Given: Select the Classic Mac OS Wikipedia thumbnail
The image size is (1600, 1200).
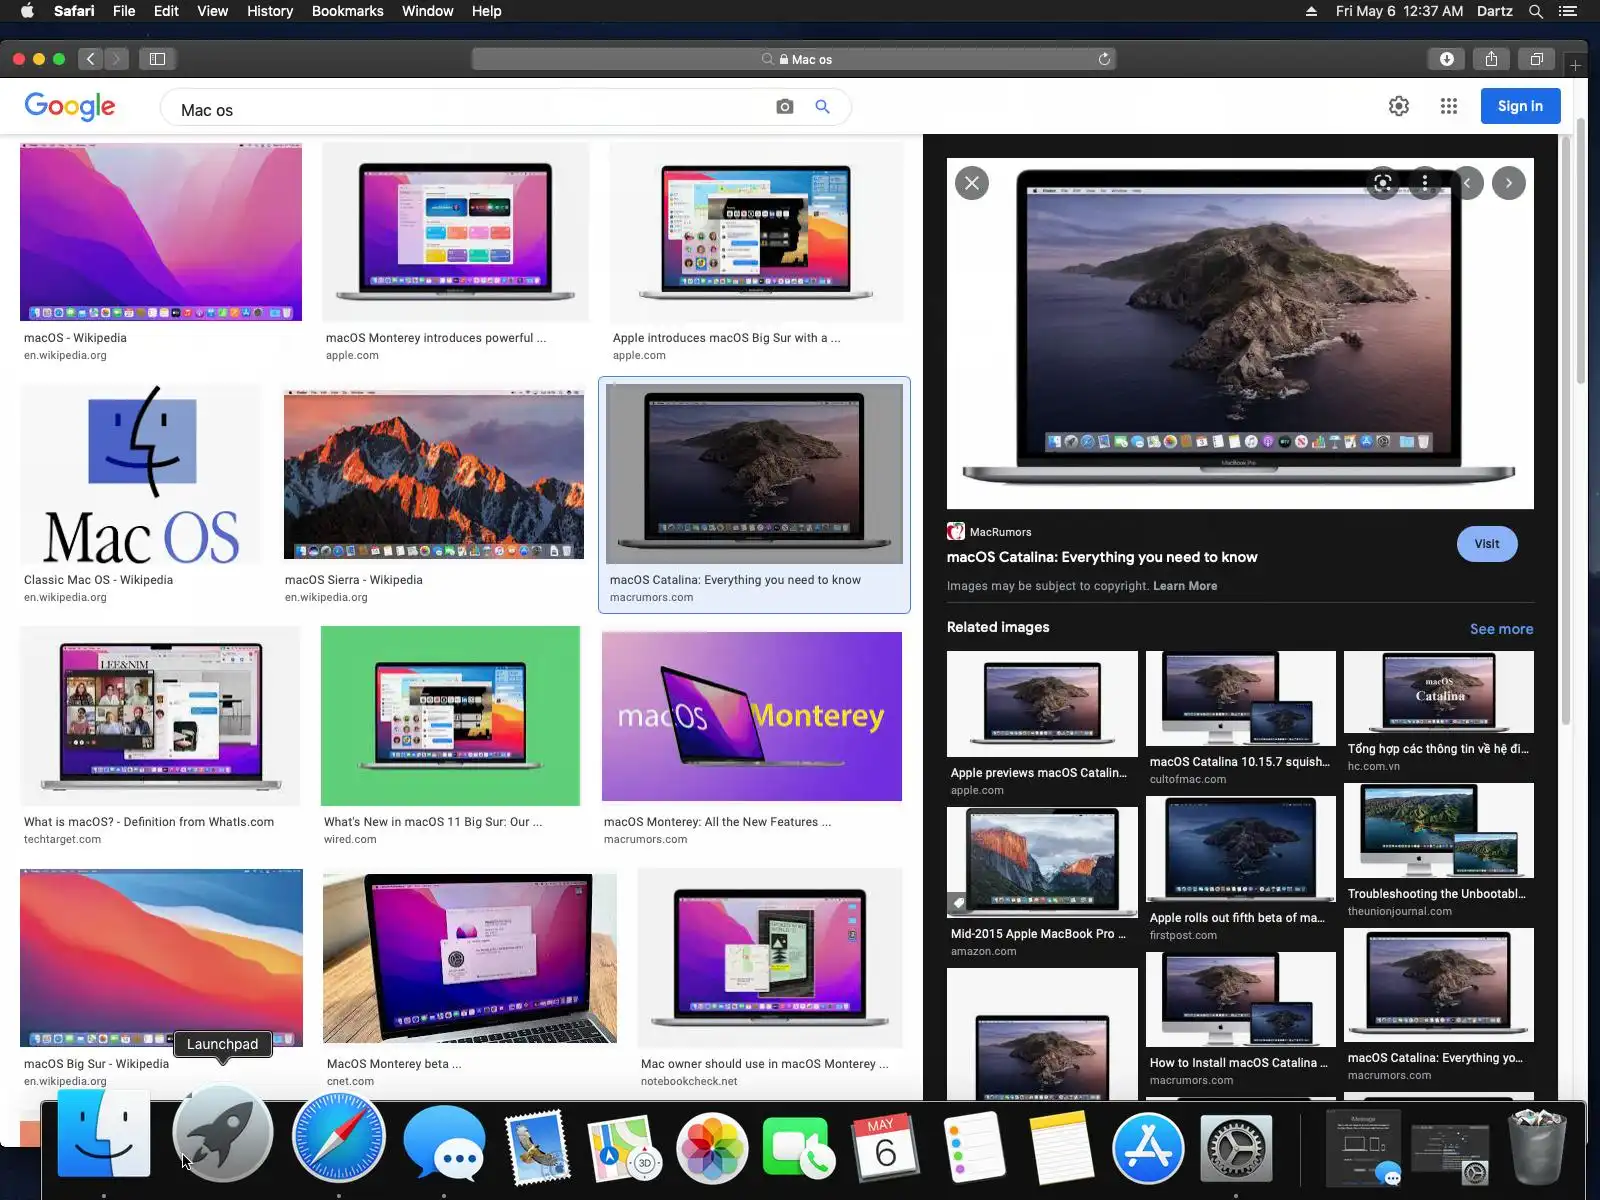Looking at the screenshot, I should click(141, 475).
